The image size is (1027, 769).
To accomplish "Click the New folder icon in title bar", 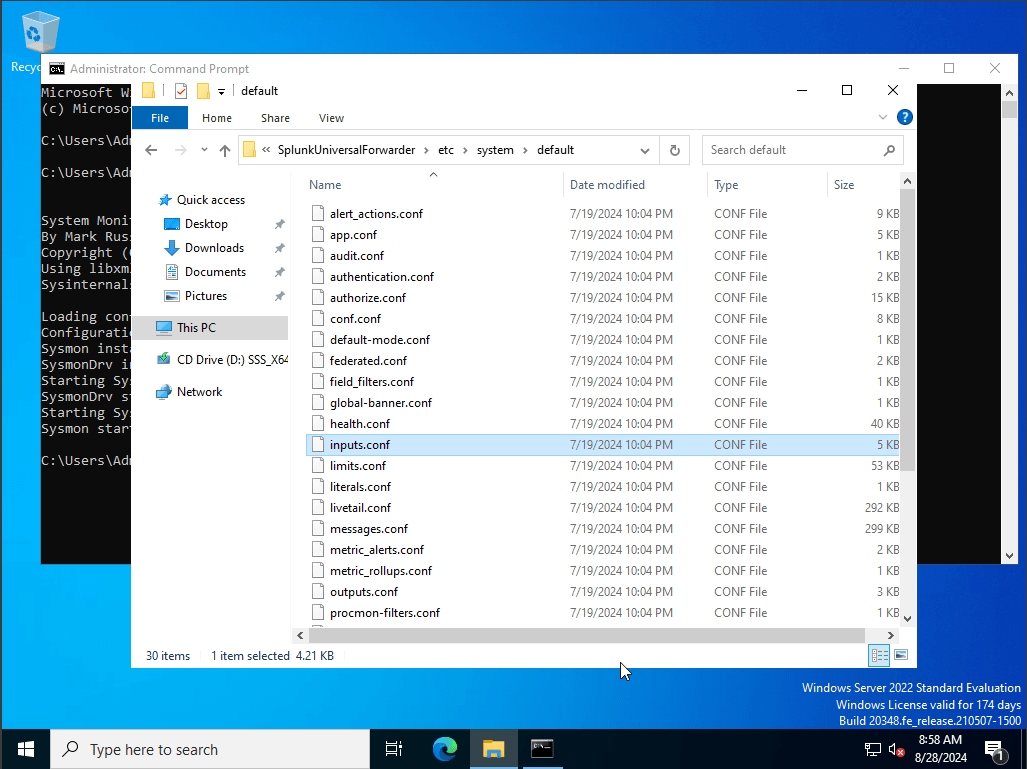I will [203, 91].
